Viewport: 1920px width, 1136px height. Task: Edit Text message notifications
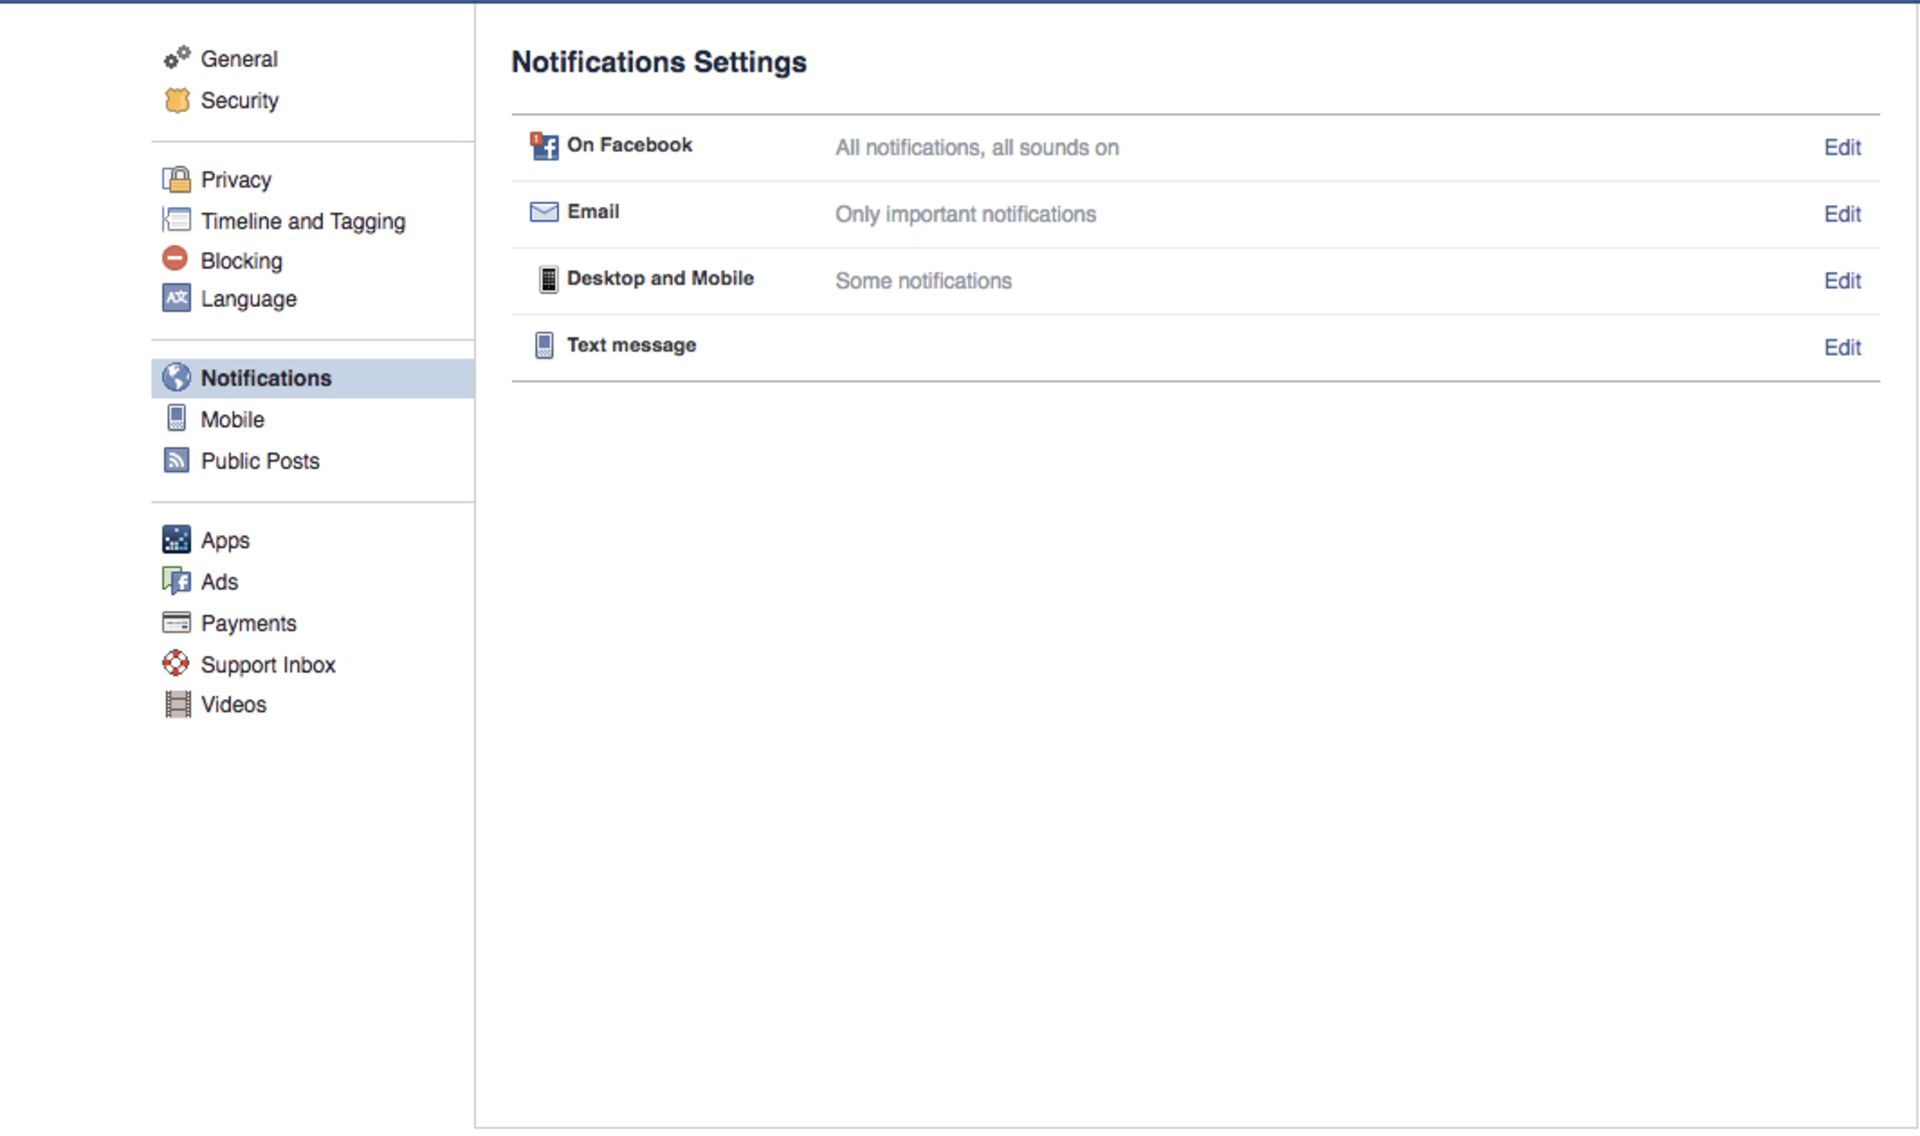point(1841,348)
